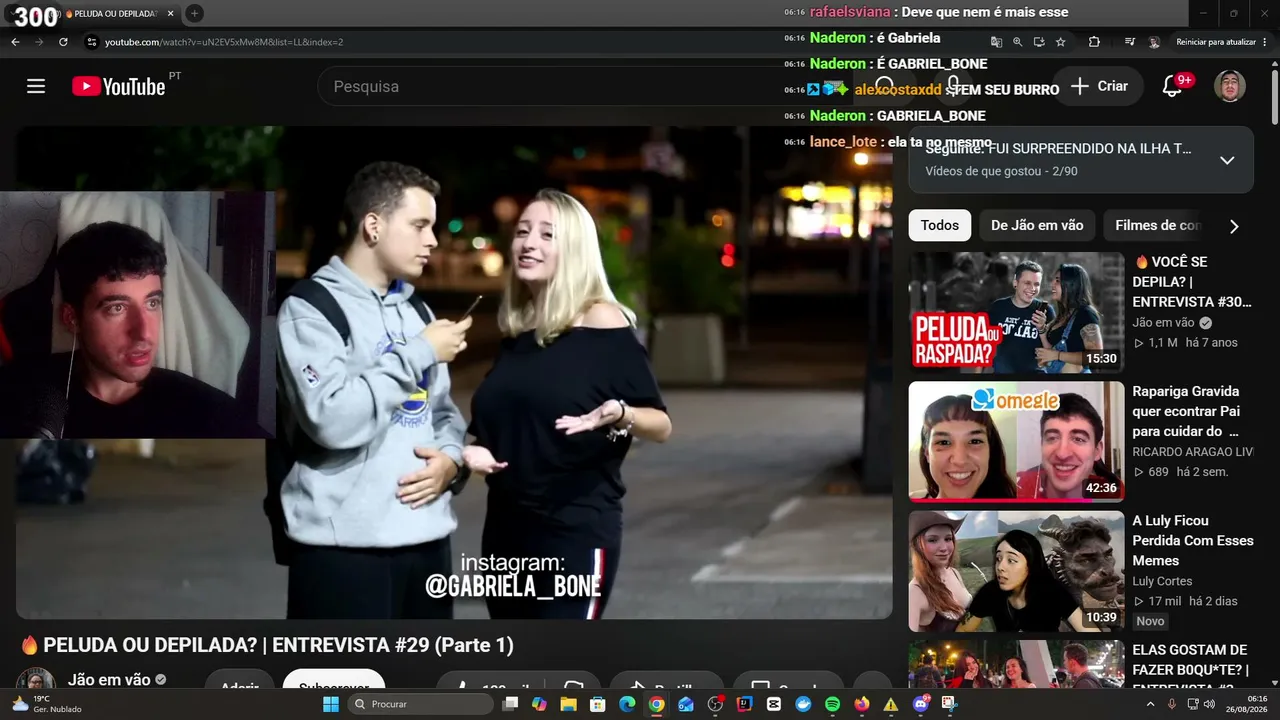Close the PELUDA OU DEPILADA tab
1280x720 pixels.
[x=171, y=14]
